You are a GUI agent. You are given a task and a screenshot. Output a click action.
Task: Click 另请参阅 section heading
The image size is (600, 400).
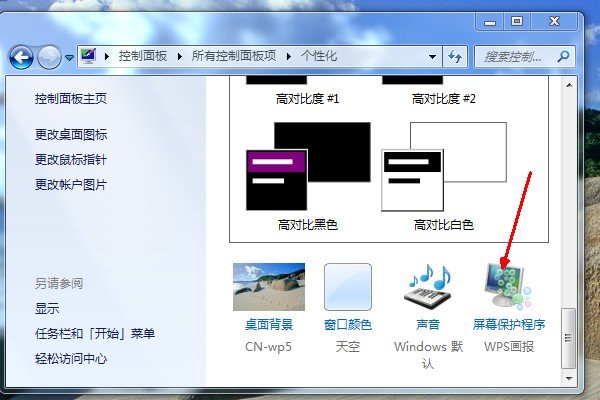coord(59,284)
